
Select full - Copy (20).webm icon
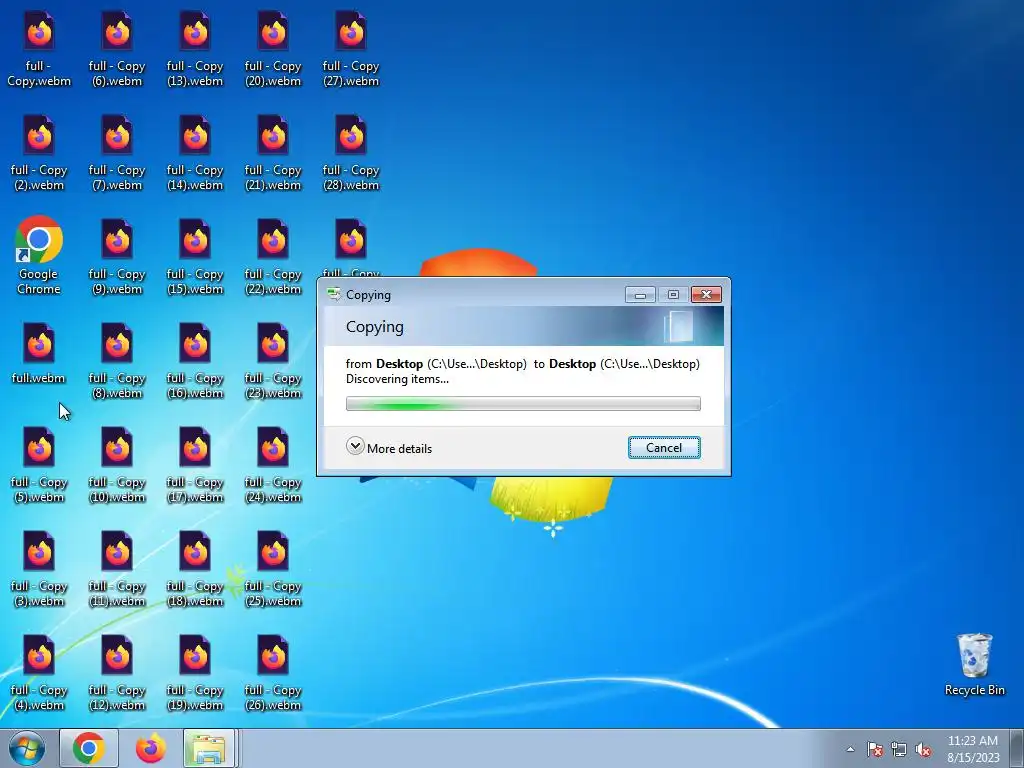[273, 50]
